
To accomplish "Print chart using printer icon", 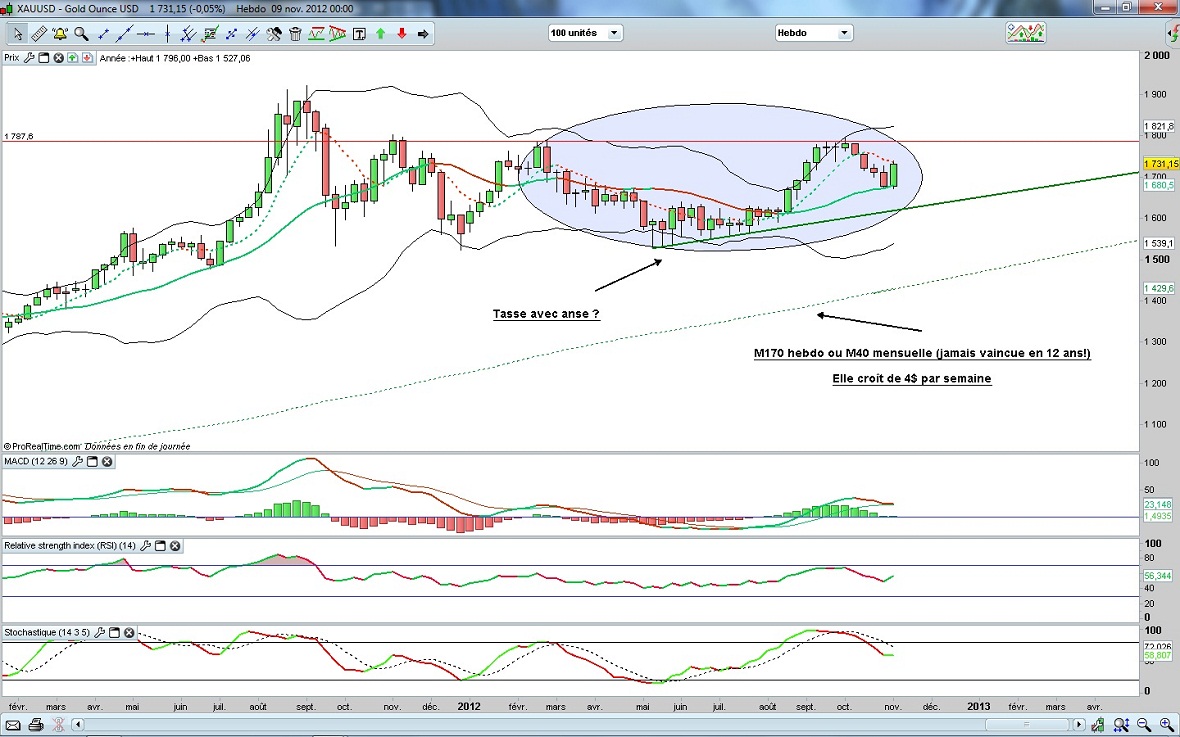I will tap(36, 725).
